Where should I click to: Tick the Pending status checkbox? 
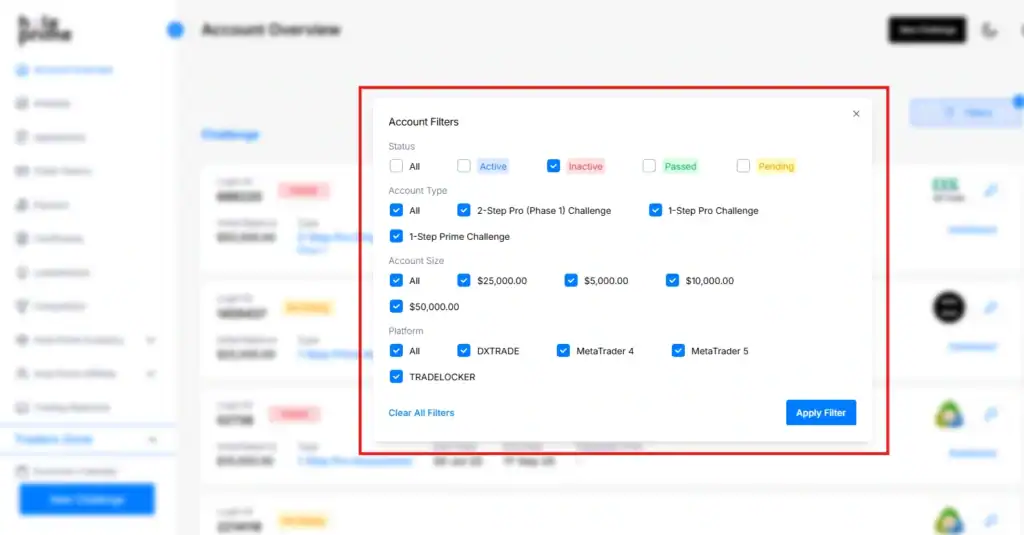(743, 166)
